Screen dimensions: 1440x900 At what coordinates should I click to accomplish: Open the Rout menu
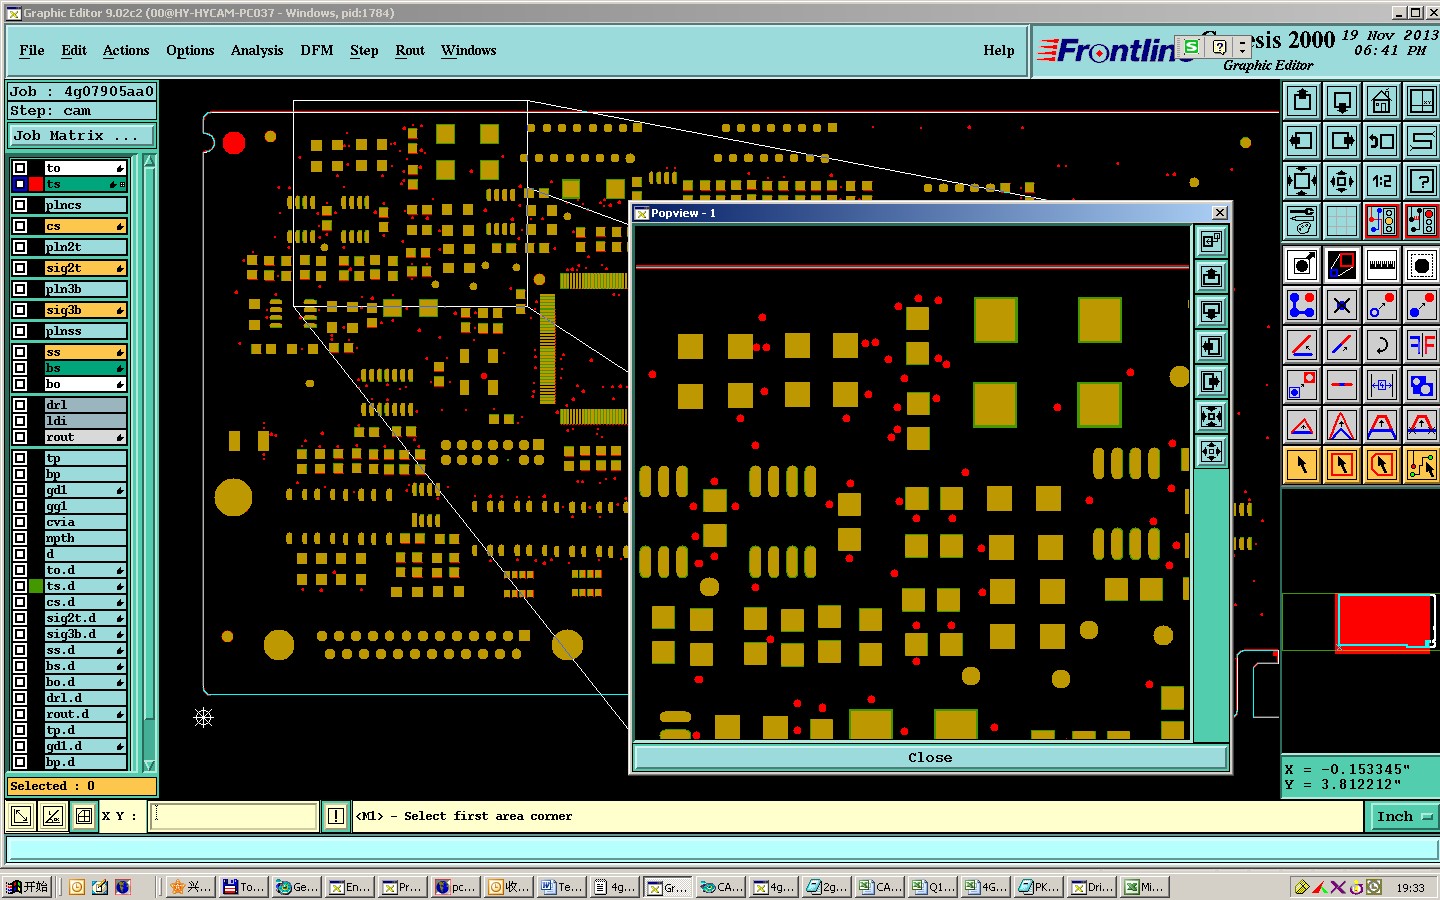point(410,50)
